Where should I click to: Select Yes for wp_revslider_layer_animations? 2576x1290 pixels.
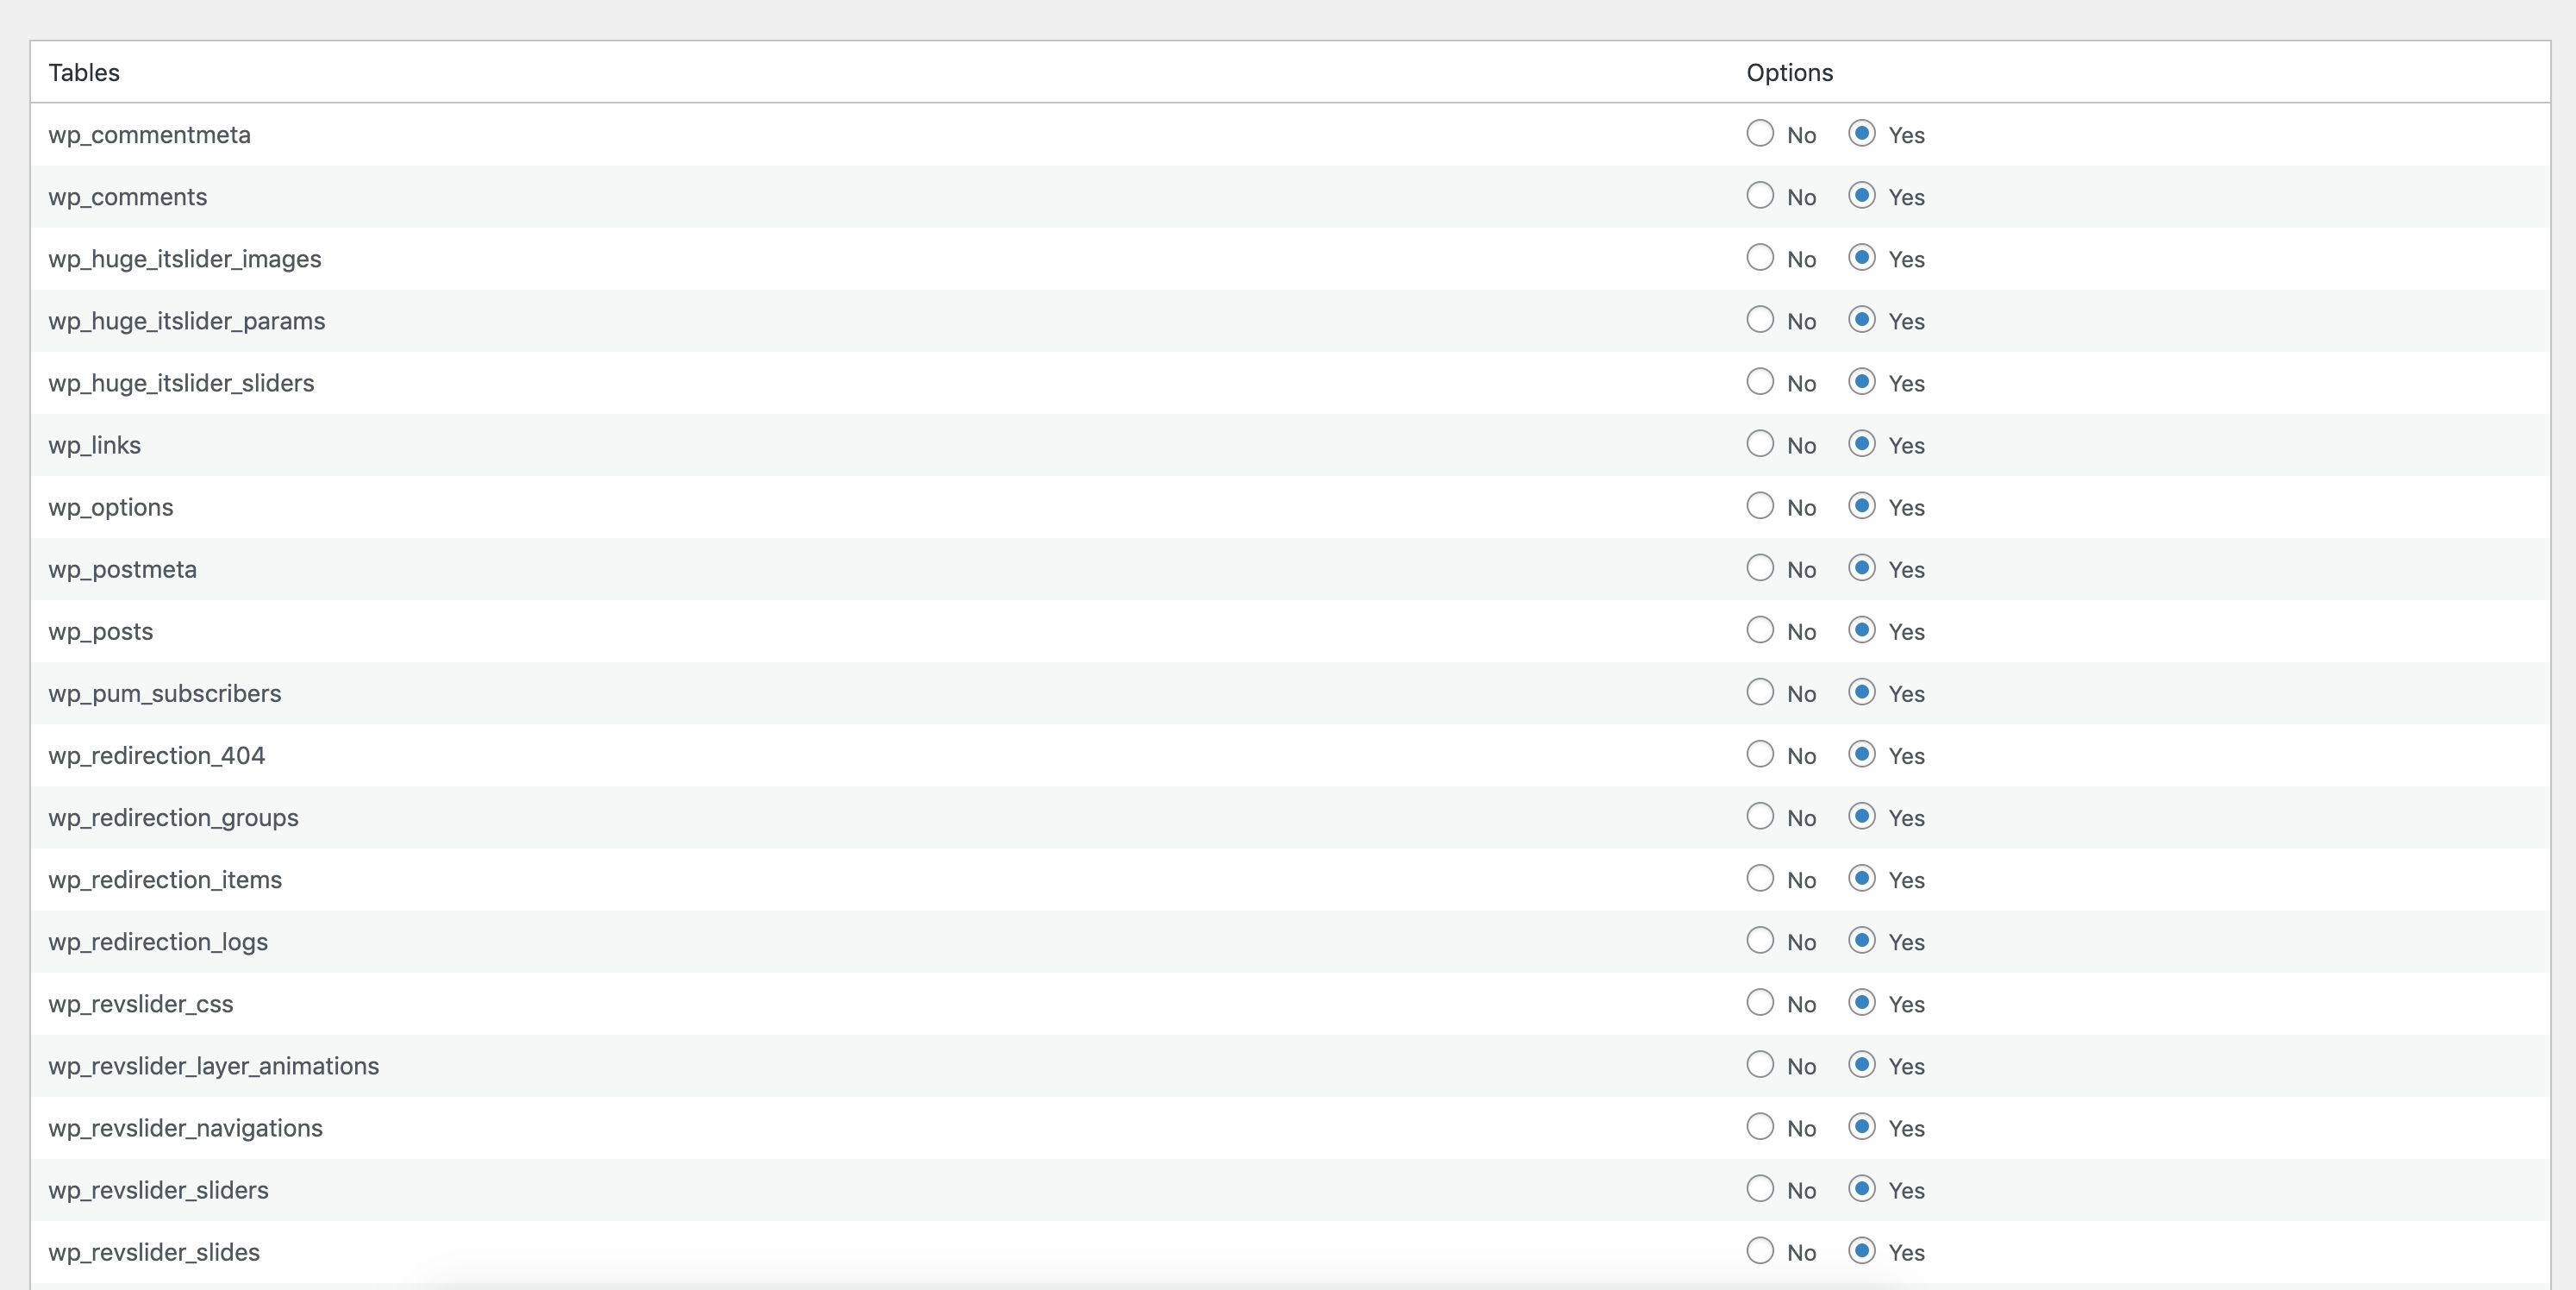click(1861, 1063)
